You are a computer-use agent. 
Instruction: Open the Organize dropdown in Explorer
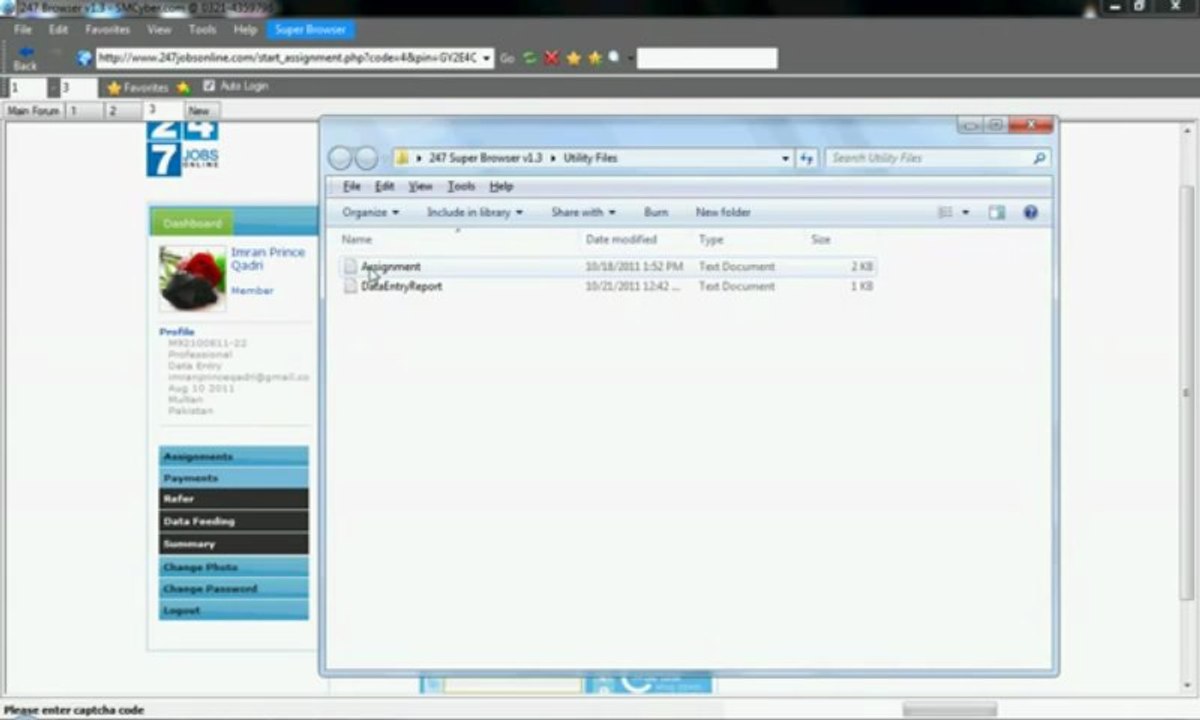coord(370,212)
